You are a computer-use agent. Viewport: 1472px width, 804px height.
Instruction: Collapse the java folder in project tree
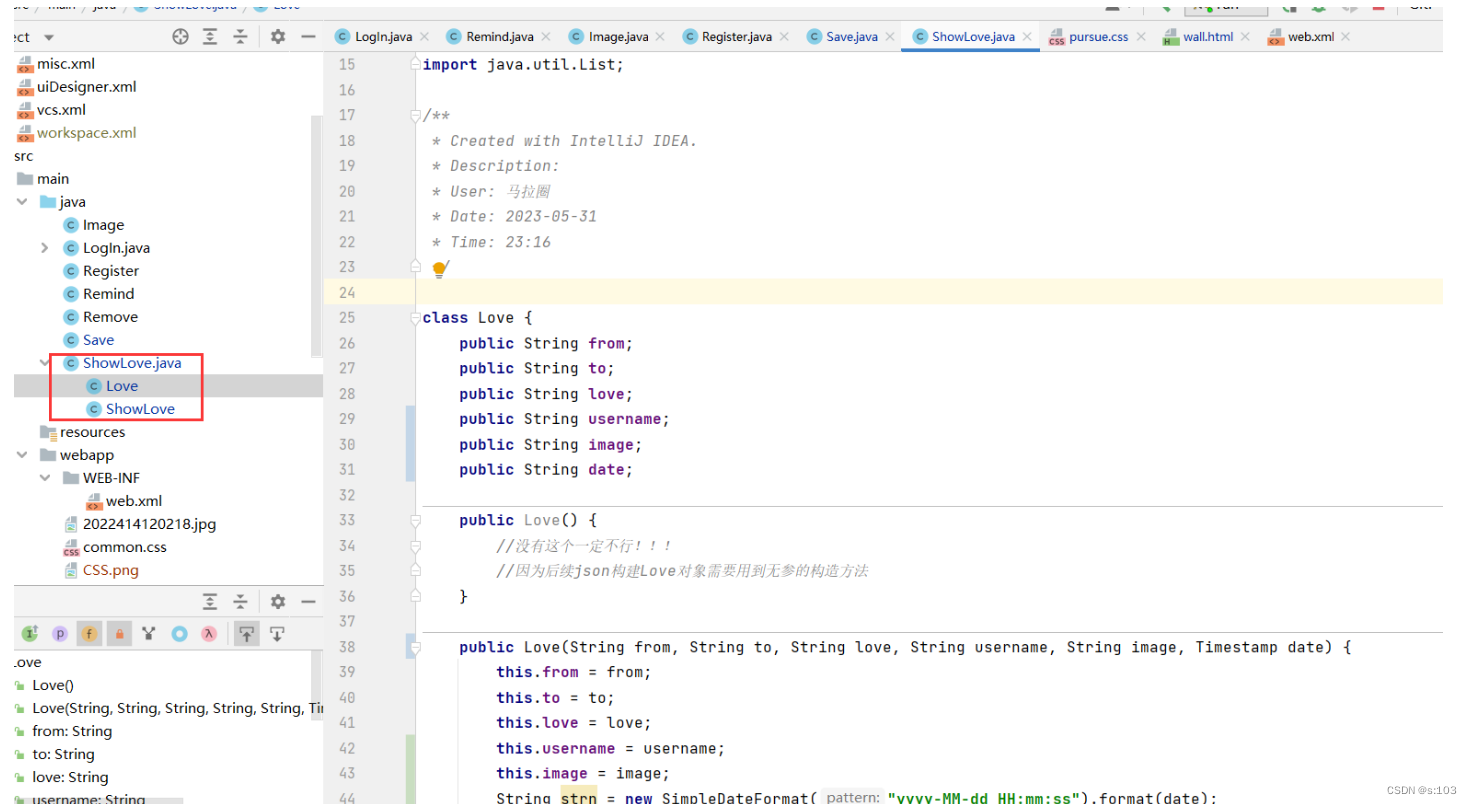22,202
